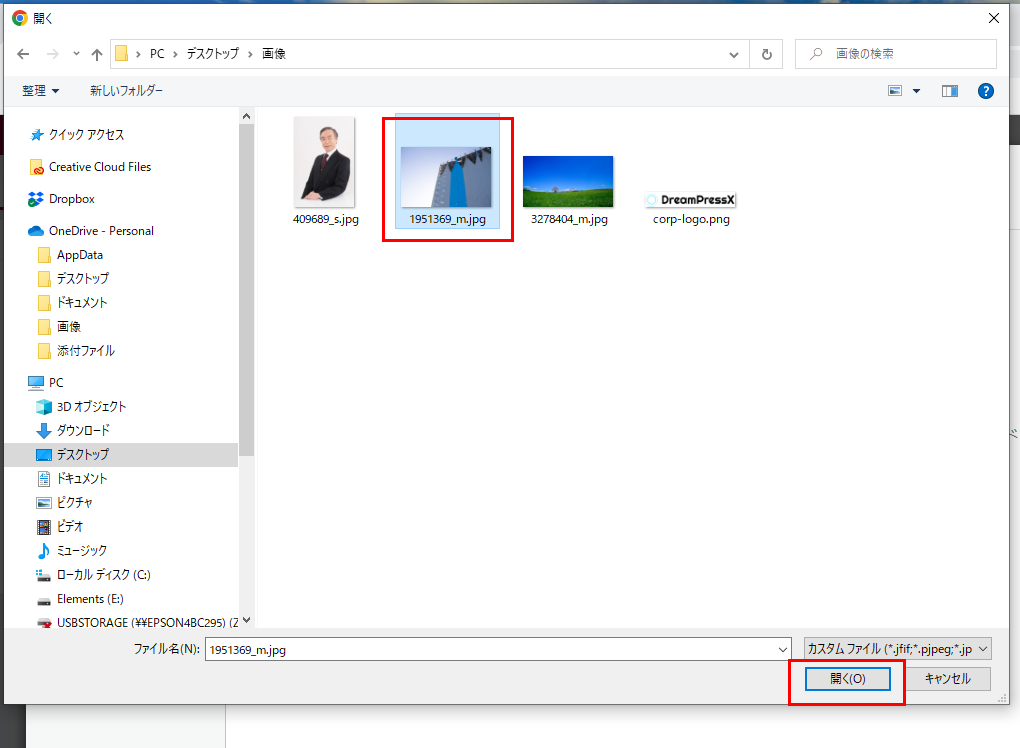
Task: Go up one folder level
Action: click(x=97, y=54)
